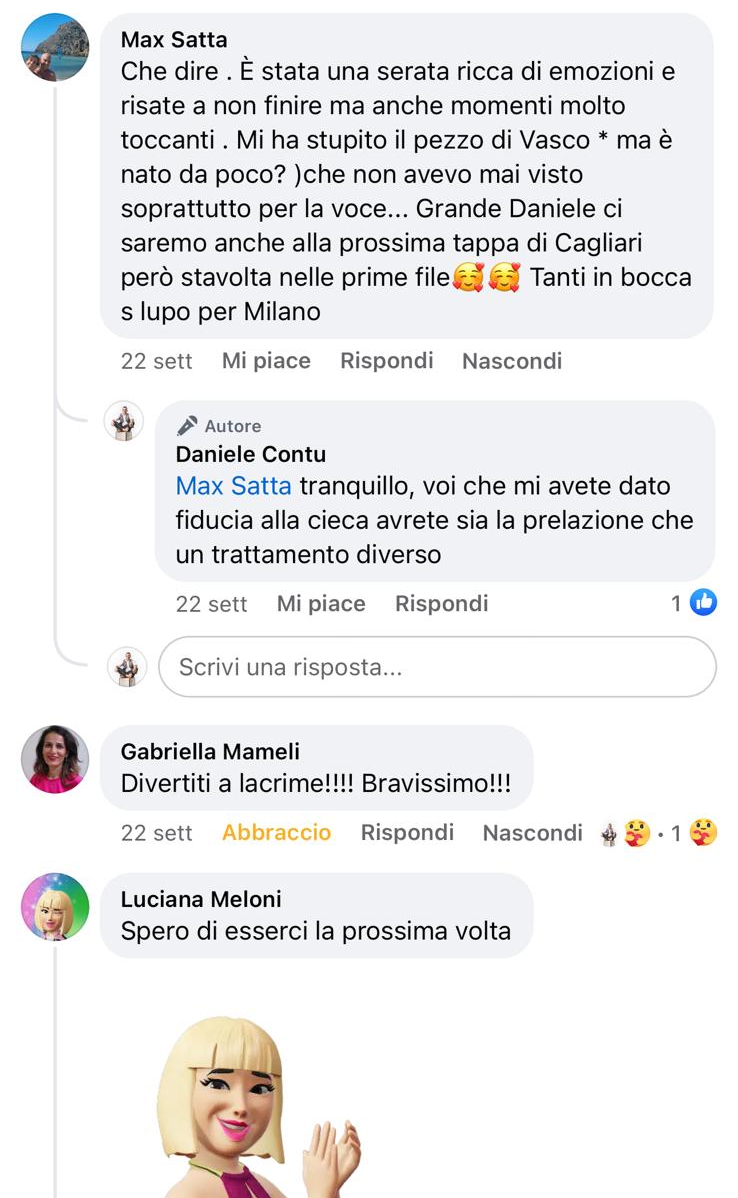Open the blue Max Satta mention link

(x=233, y=485)
